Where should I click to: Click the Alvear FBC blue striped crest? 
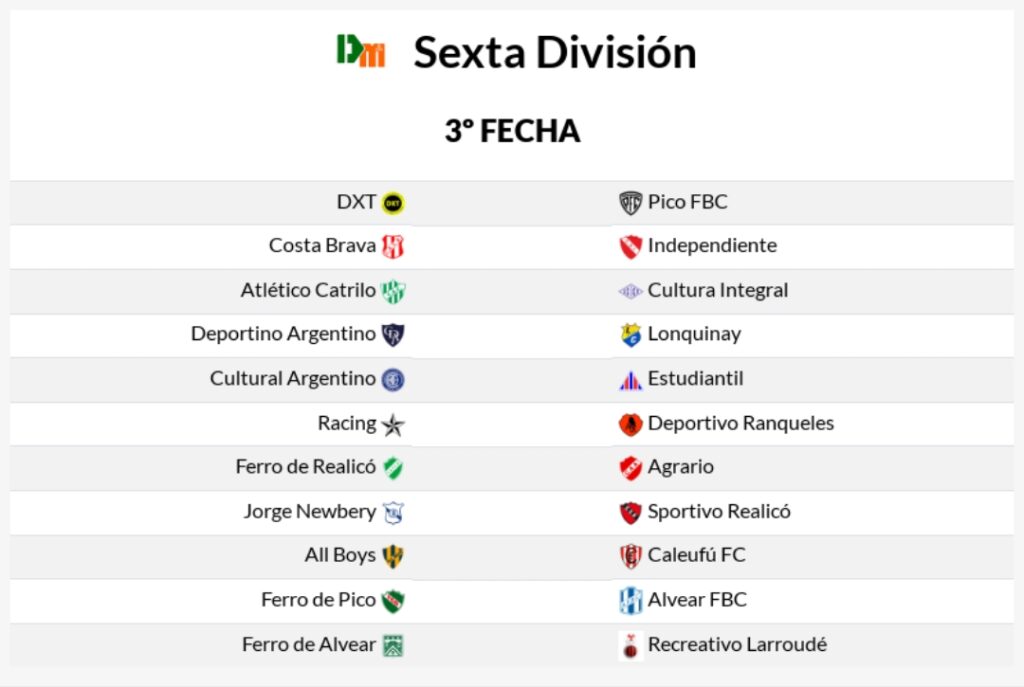pyautogui.click(x=630, y=600)
